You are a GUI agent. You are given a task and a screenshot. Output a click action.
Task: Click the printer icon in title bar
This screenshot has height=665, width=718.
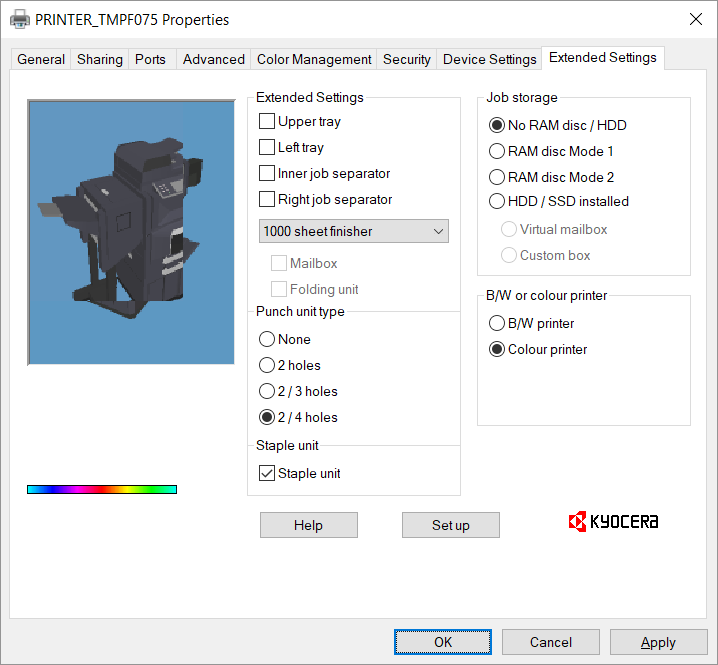click(19, 19)
